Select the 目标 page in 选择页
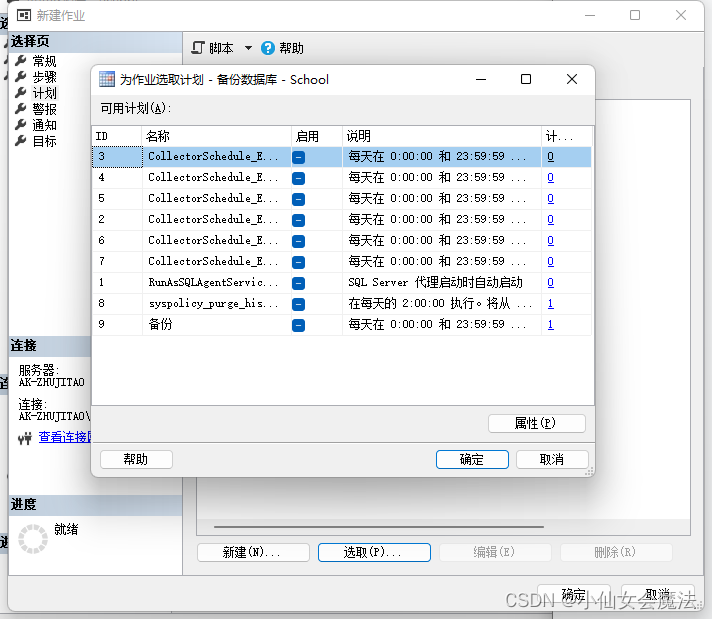The image size is (712, 619). point(44,141)
